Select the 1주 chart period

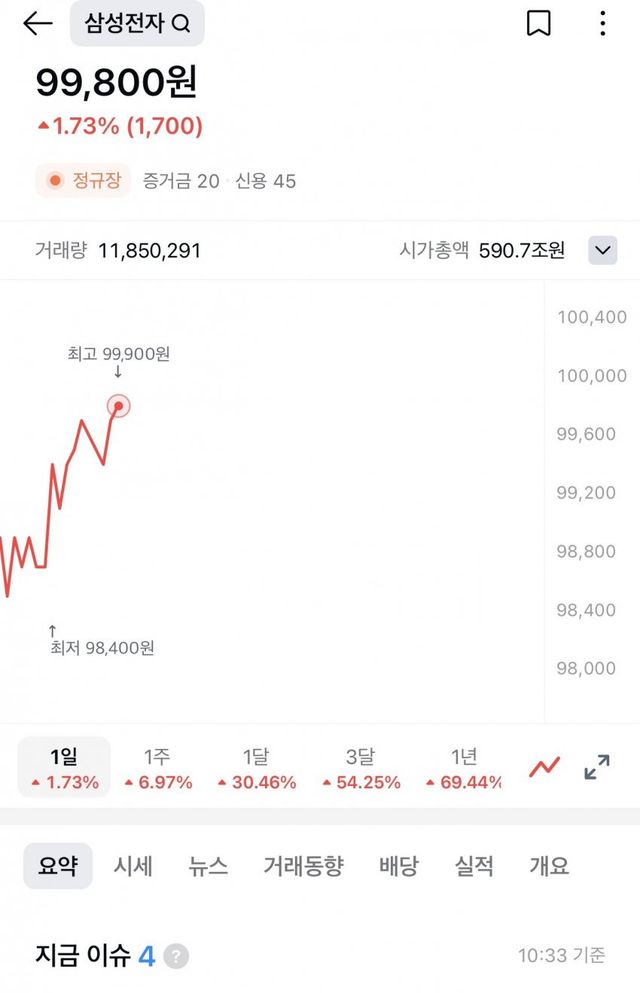pyautogui.click(x=157, y=768)
